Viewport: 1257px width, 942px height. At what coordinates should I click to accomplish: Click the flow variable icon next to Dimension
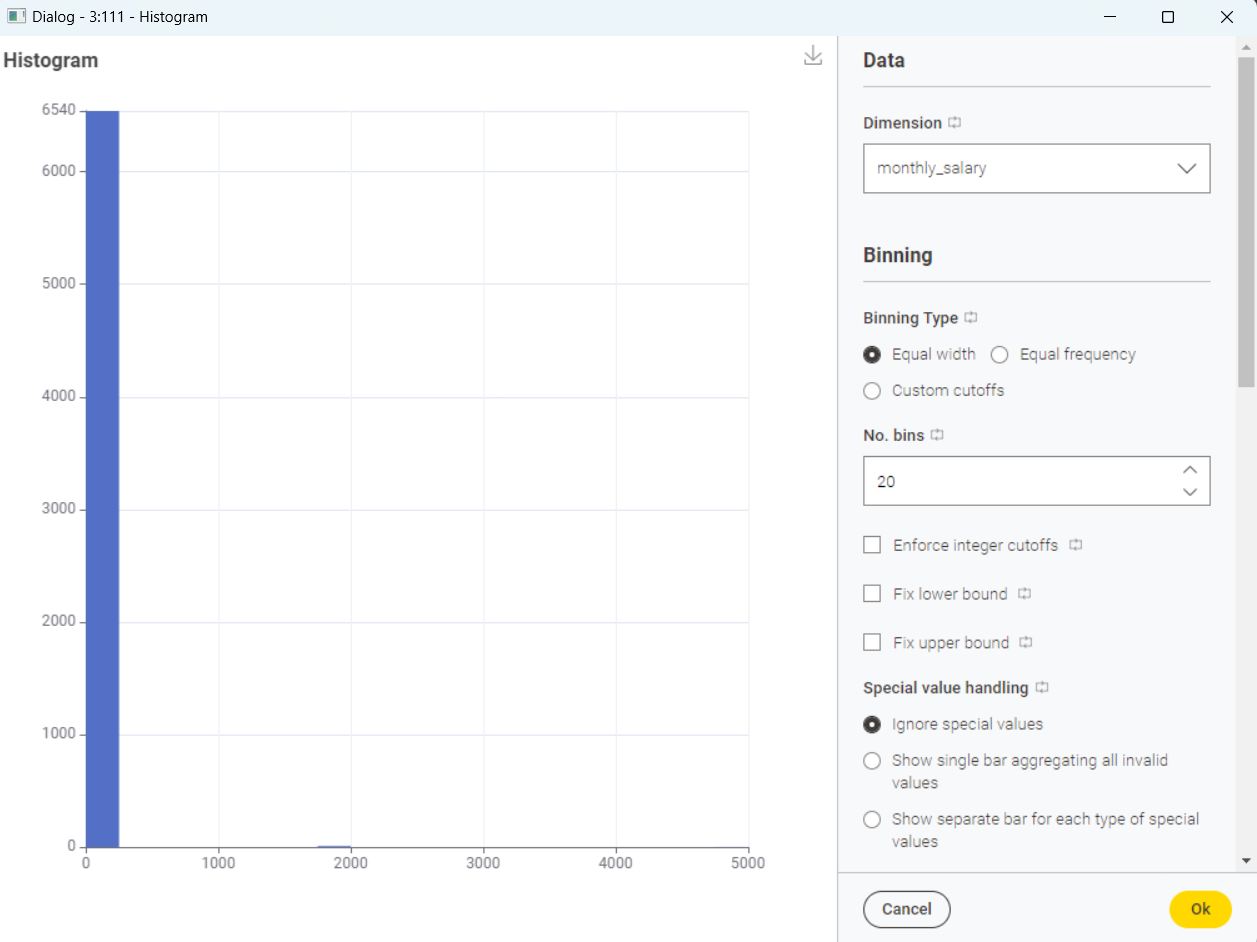pyautogui.click(x=953, y=122)
